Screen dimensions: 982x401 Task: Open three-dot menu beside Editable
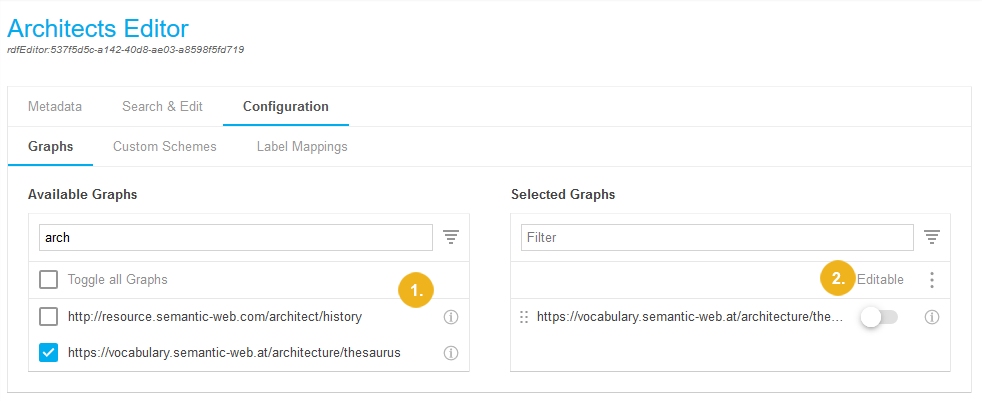coord(932,280)
